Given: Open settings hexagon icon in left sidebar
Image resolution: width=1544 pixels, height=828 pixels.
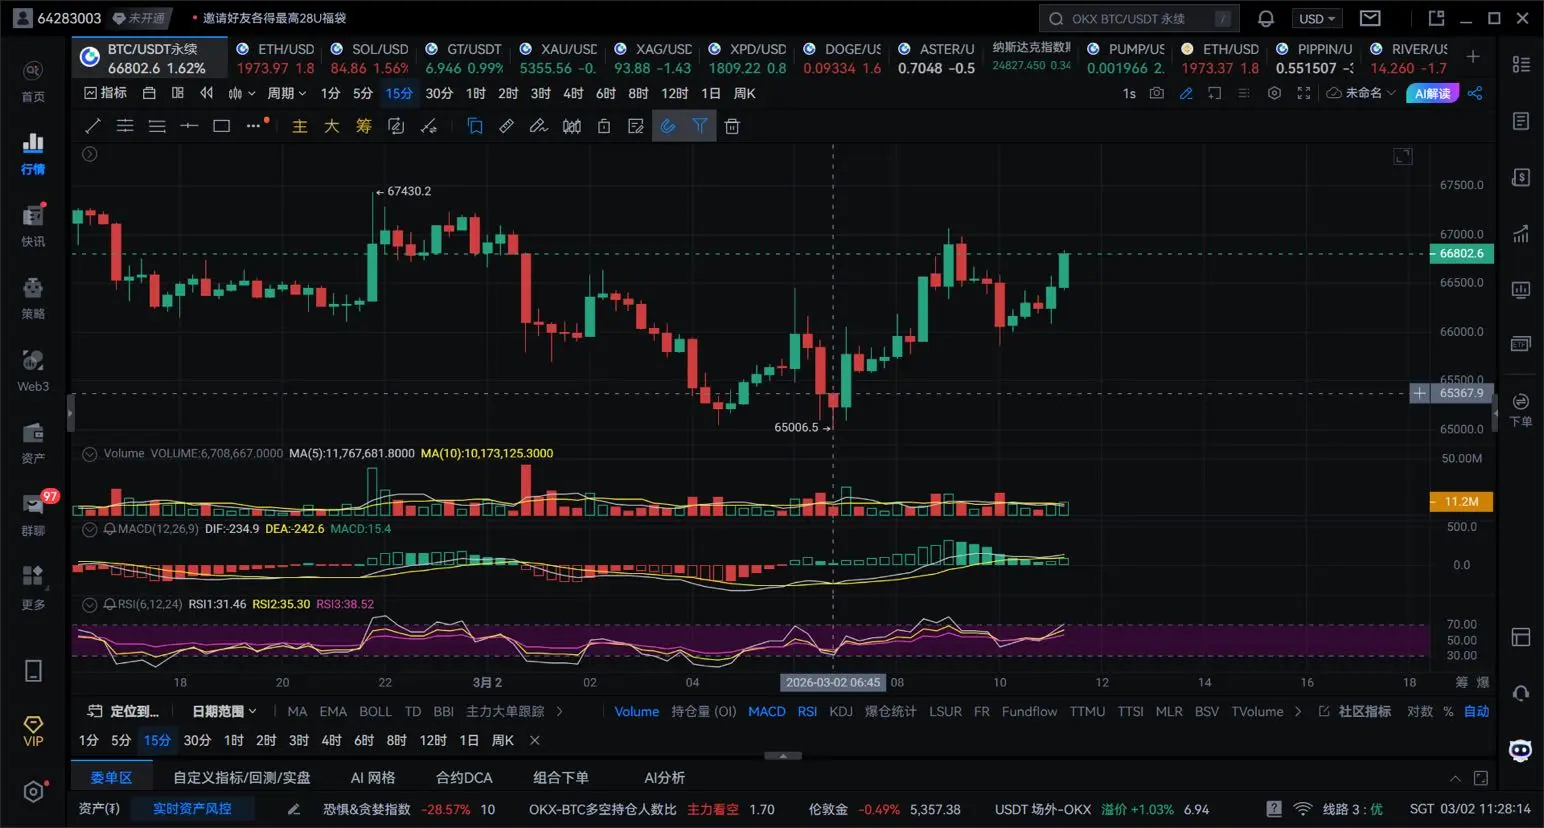Looking at the screenshot, I should [33, 791].
